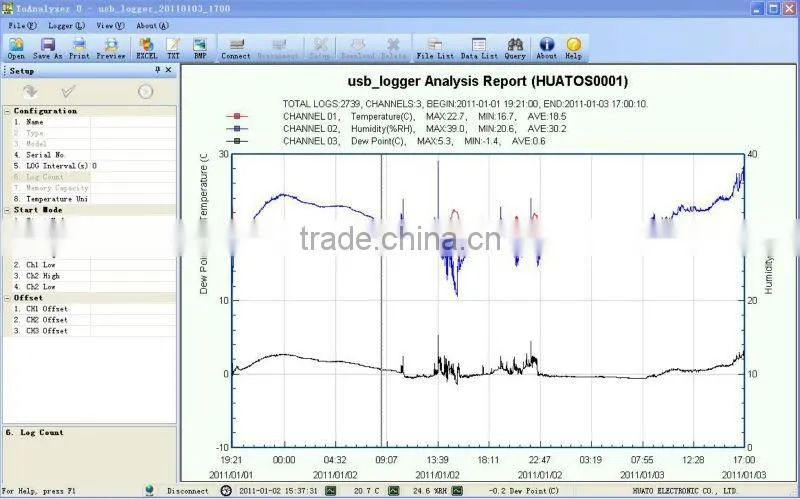Screen dimensions: 800x499
Task: Open the View menu
Action: pos(110,26)
